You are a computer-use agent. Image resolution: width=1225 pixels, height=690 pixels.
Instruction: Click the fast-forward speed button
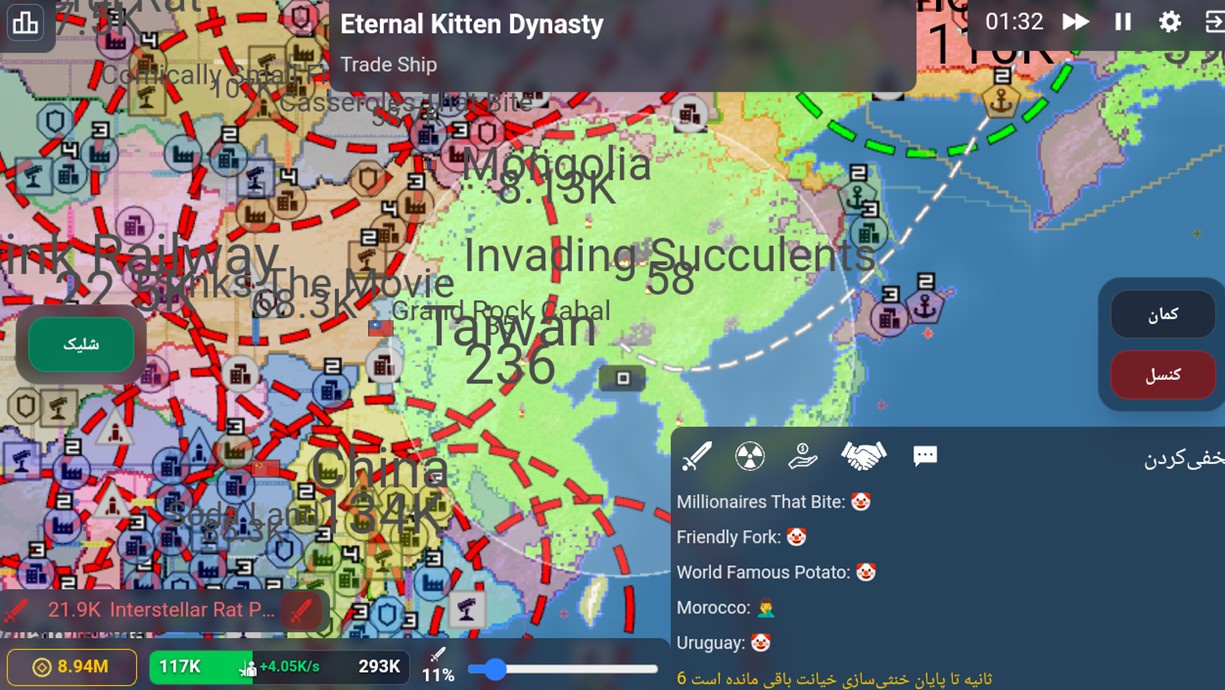[x=1075, y=22]
